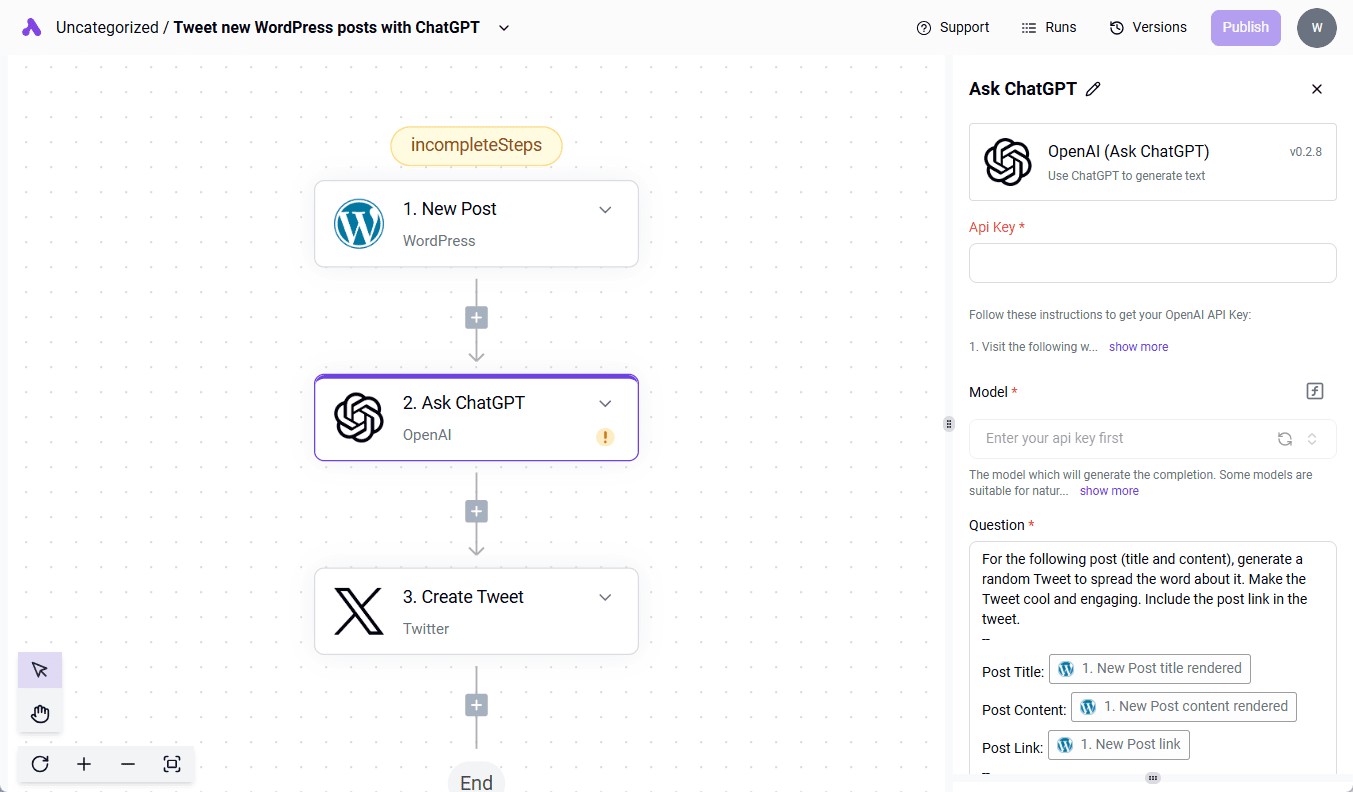This screenshot has height=792, width=1353.
Task: Refresh the Model options list
Action: pos(1285,439)
